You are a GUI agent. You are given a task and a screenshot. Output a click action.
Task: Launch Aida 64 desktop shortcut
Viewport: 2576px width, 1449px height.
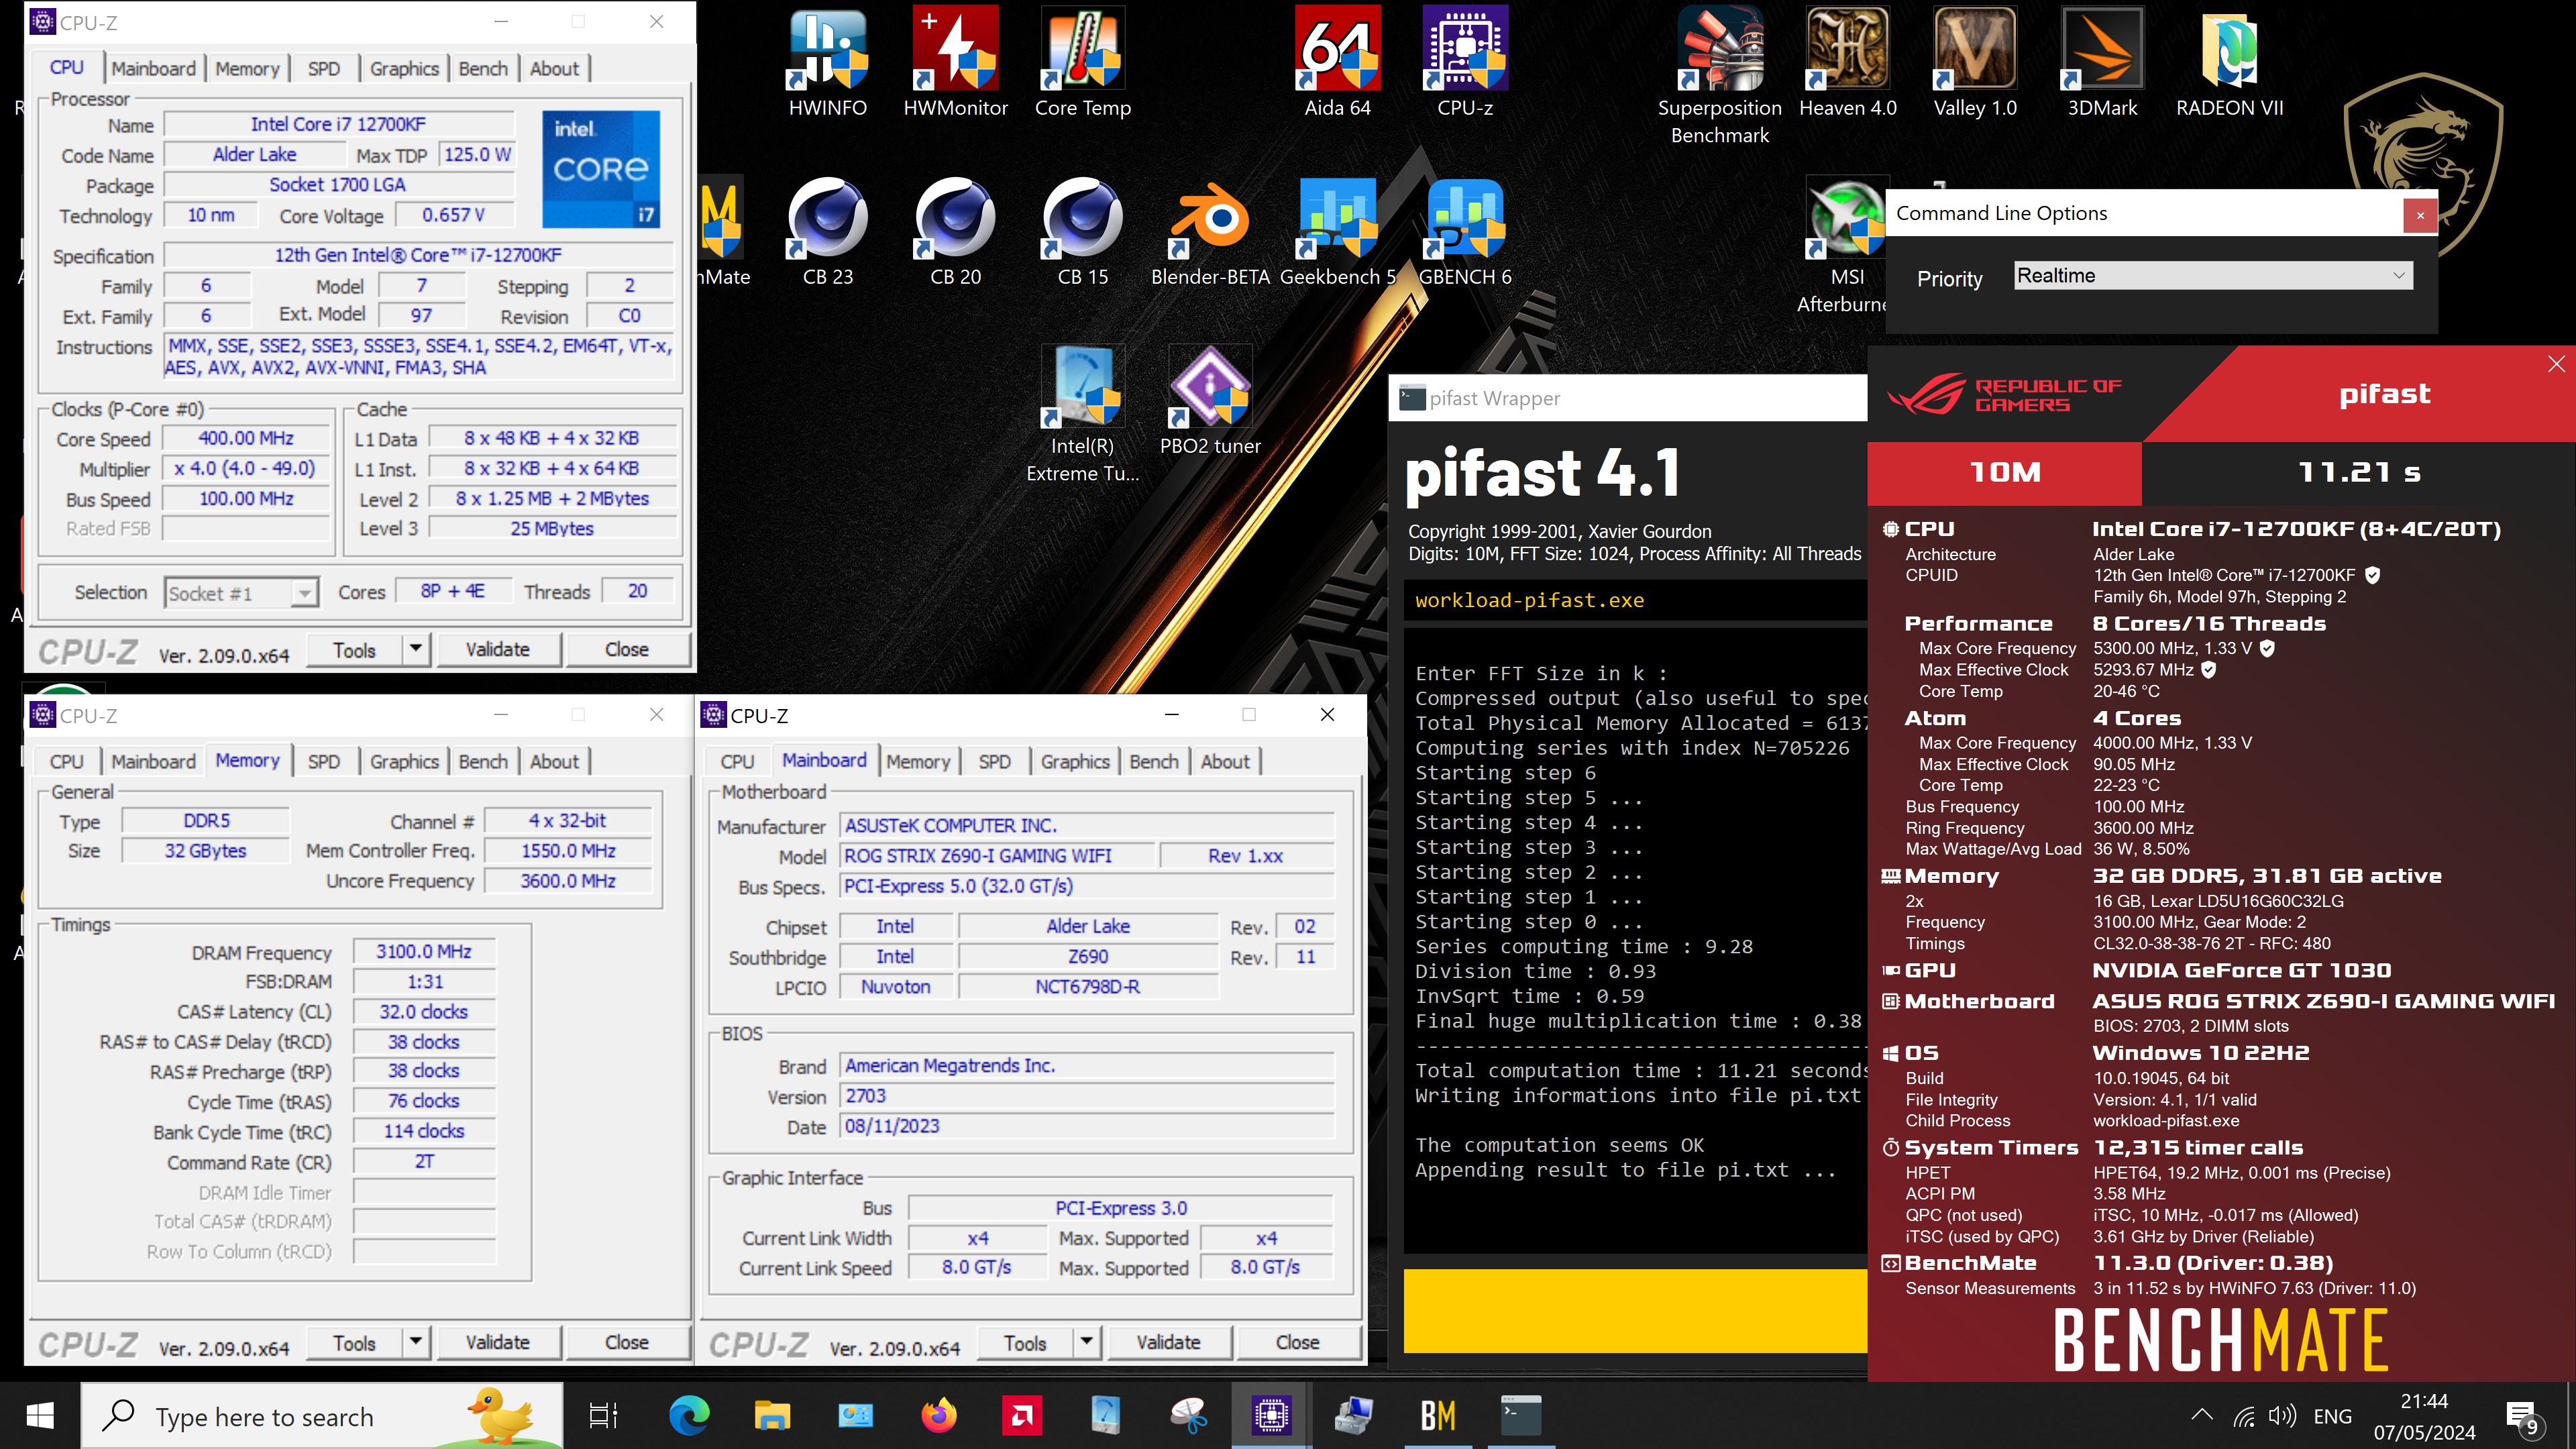tap(1337, 63)
